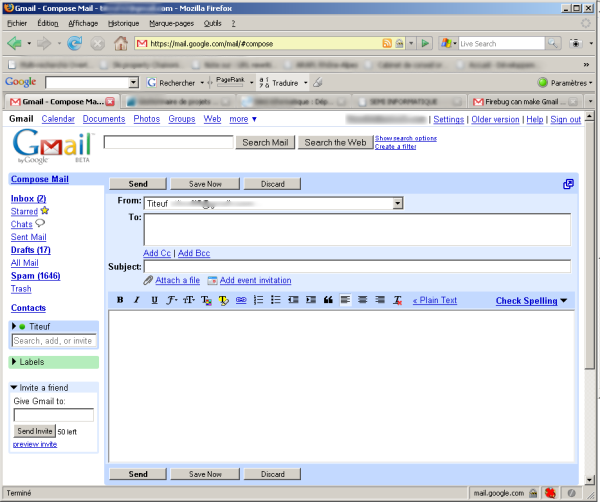Decrease indent of the text

tap(293, 300)
